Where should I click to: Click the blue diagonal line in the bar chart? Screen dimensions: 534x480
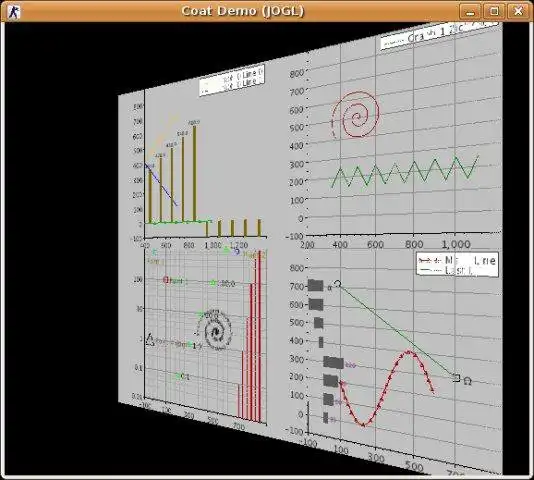161,185
